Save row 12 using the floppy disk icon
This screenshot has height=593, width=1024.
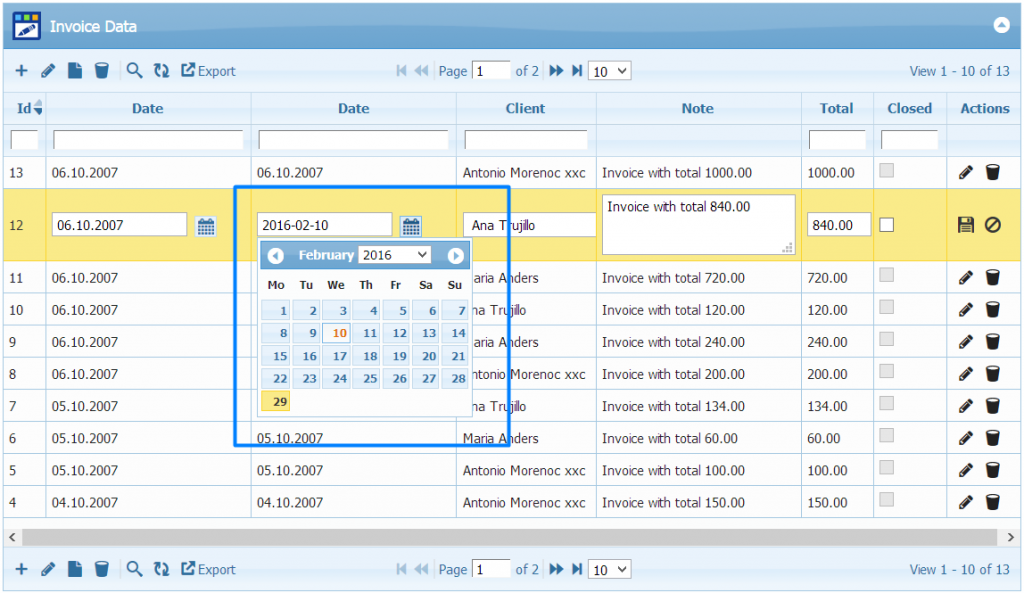click(965, 225)
